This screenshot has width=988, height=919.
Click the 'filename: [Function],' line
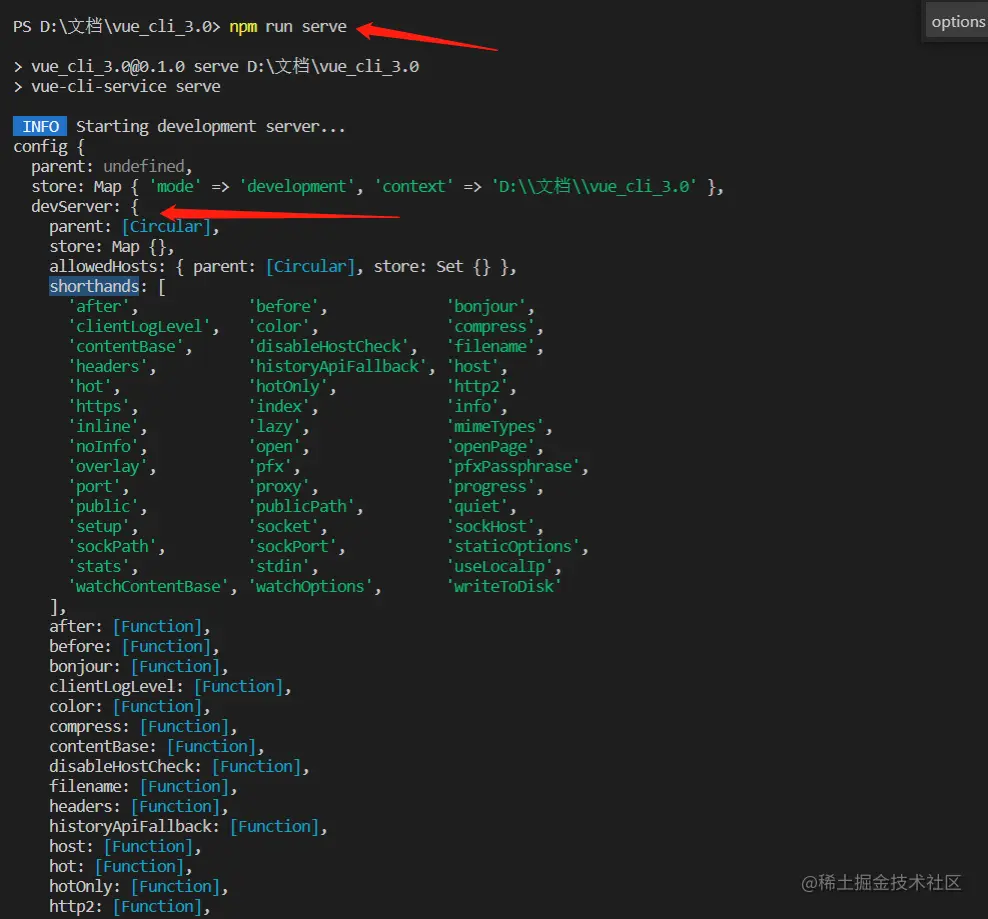pos(143,787)
